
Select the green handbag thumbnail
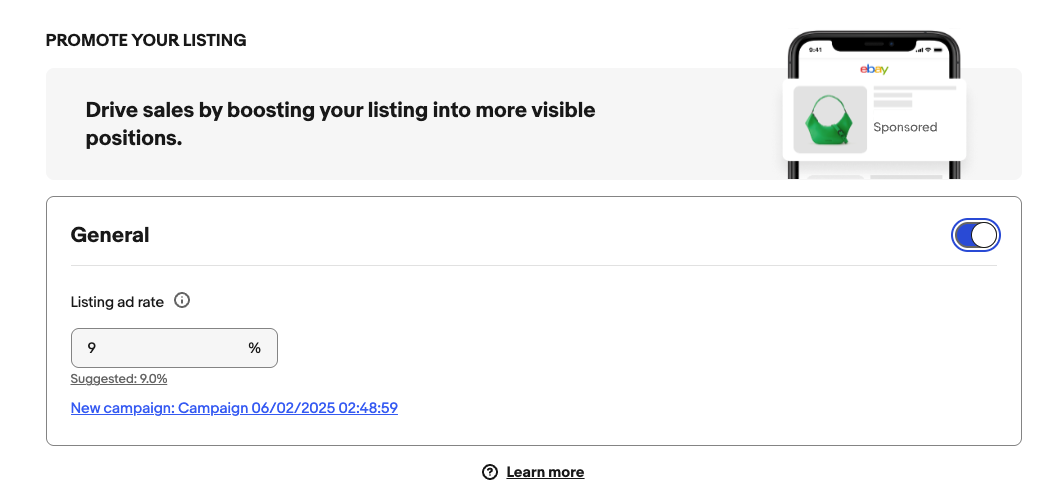tap(830, 119)
